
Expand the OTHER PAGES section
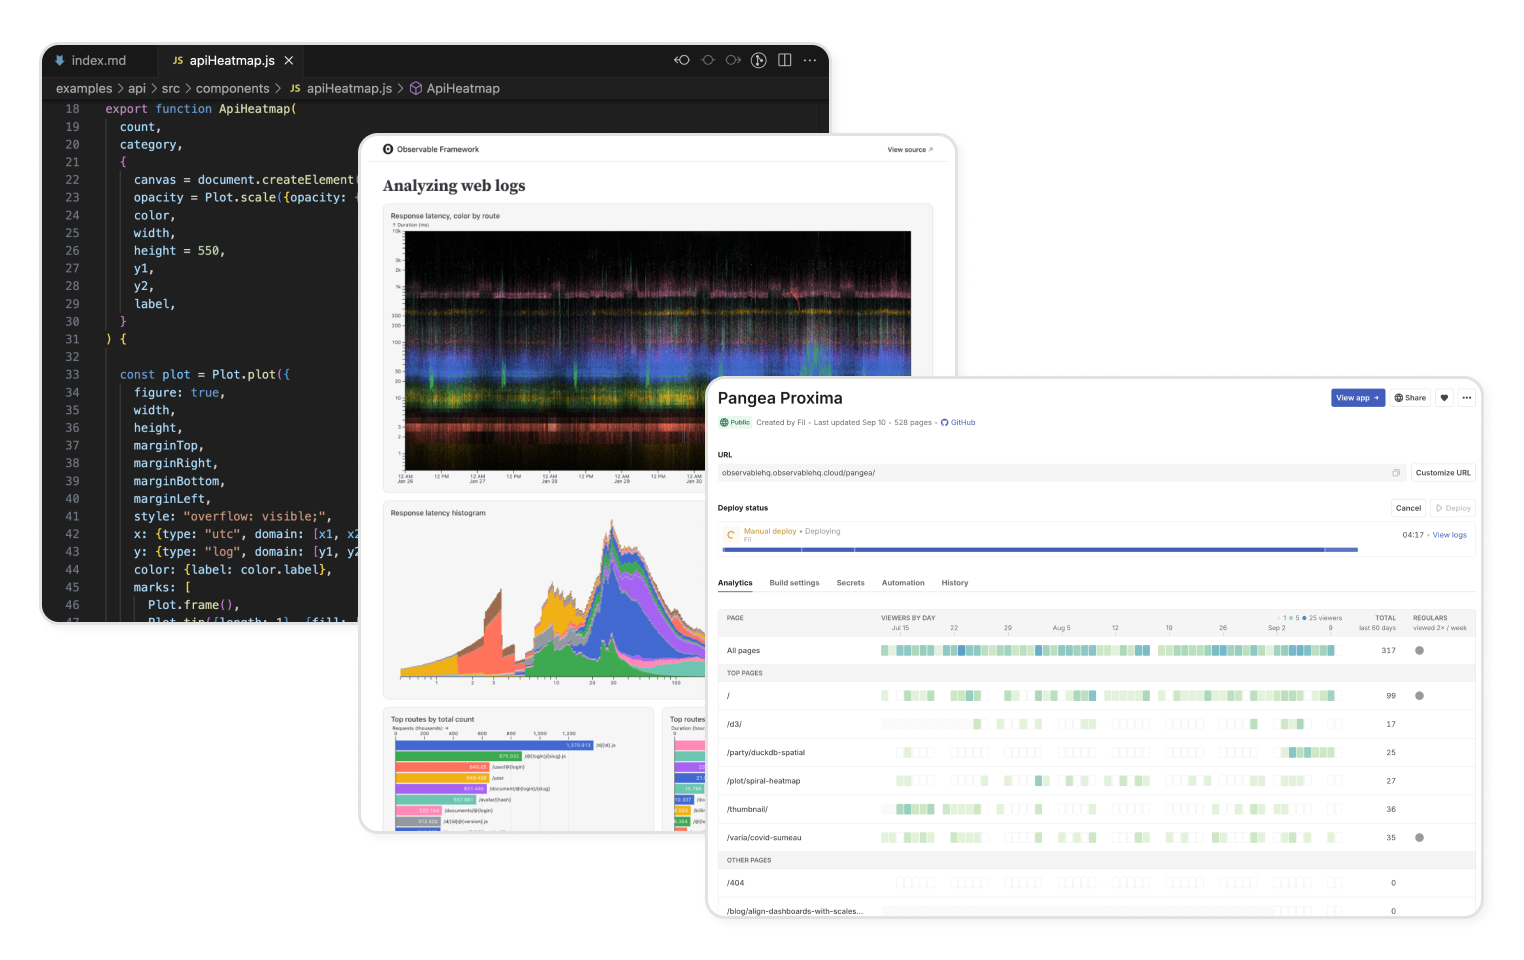[x=749, y=860]
